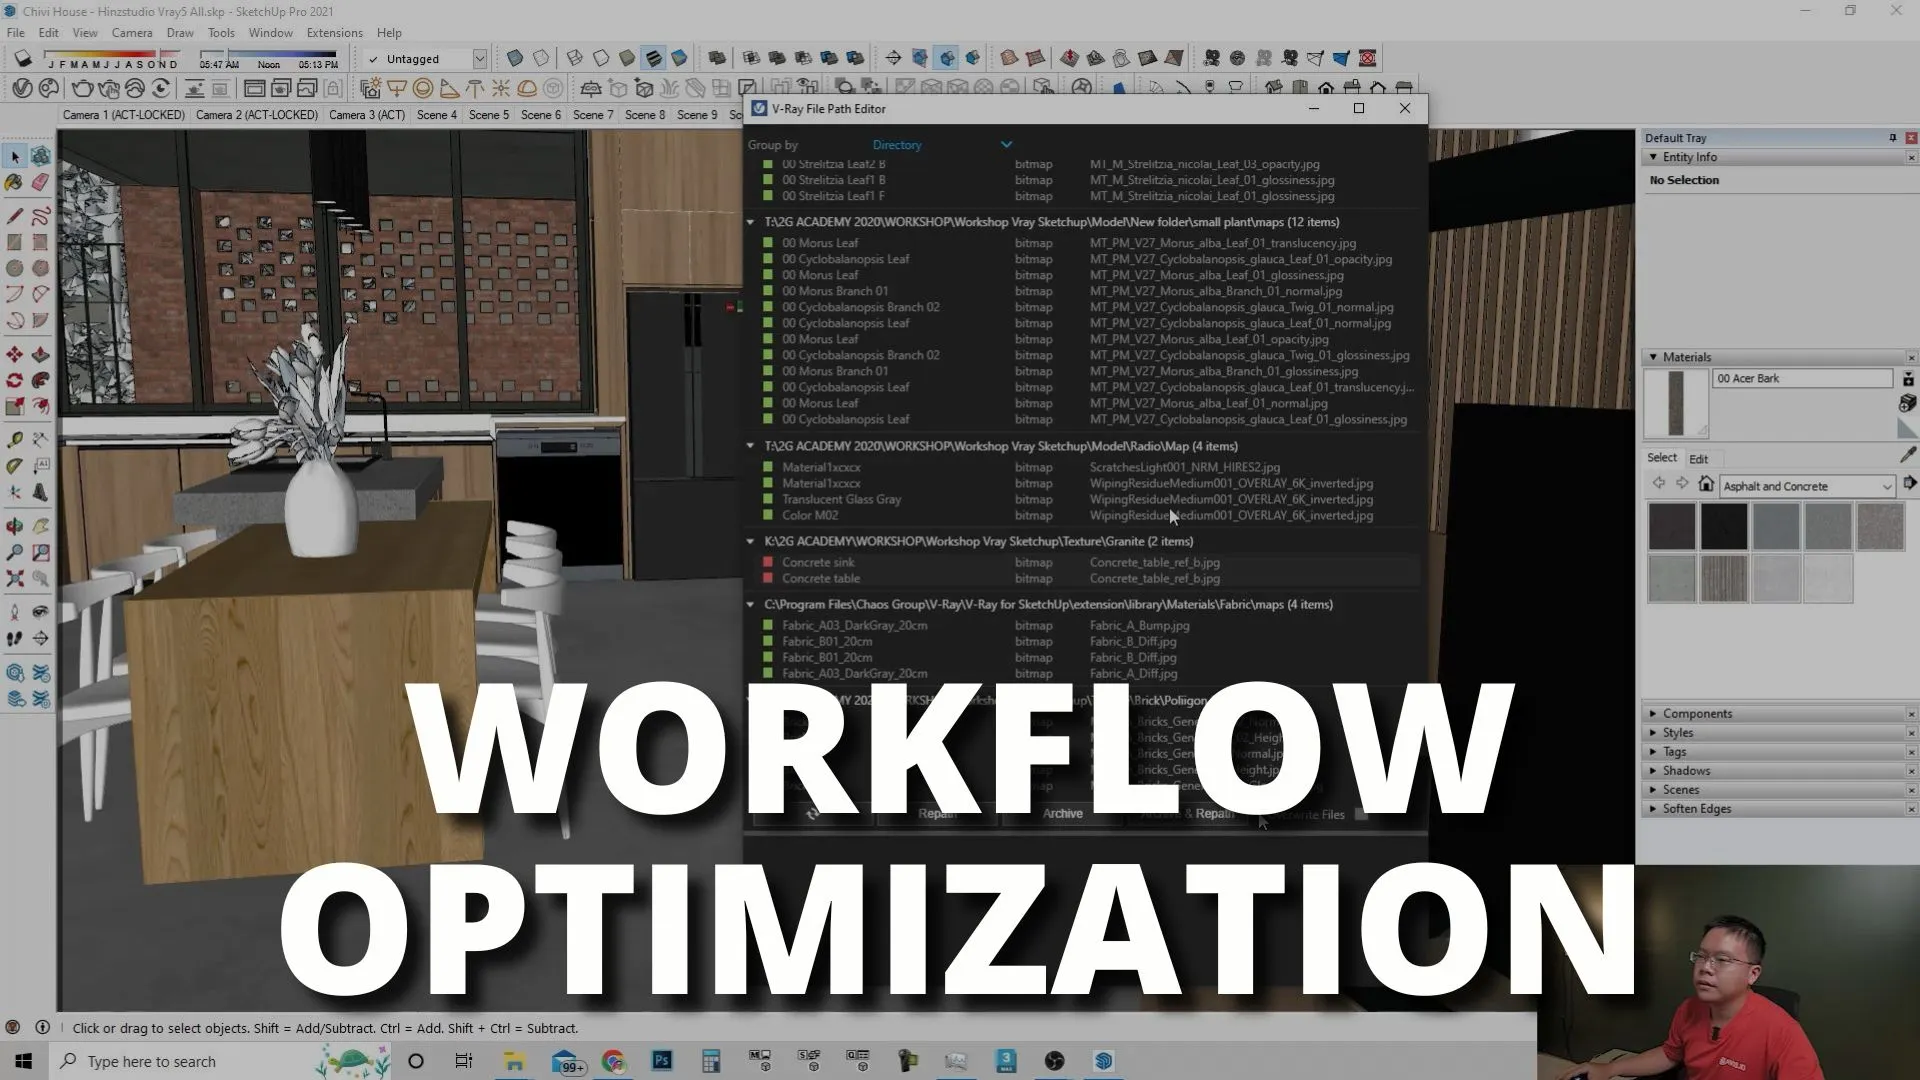Collapse the Fabric\maps group
The image size is (1920, 1080).
click(x=751, y=604)
